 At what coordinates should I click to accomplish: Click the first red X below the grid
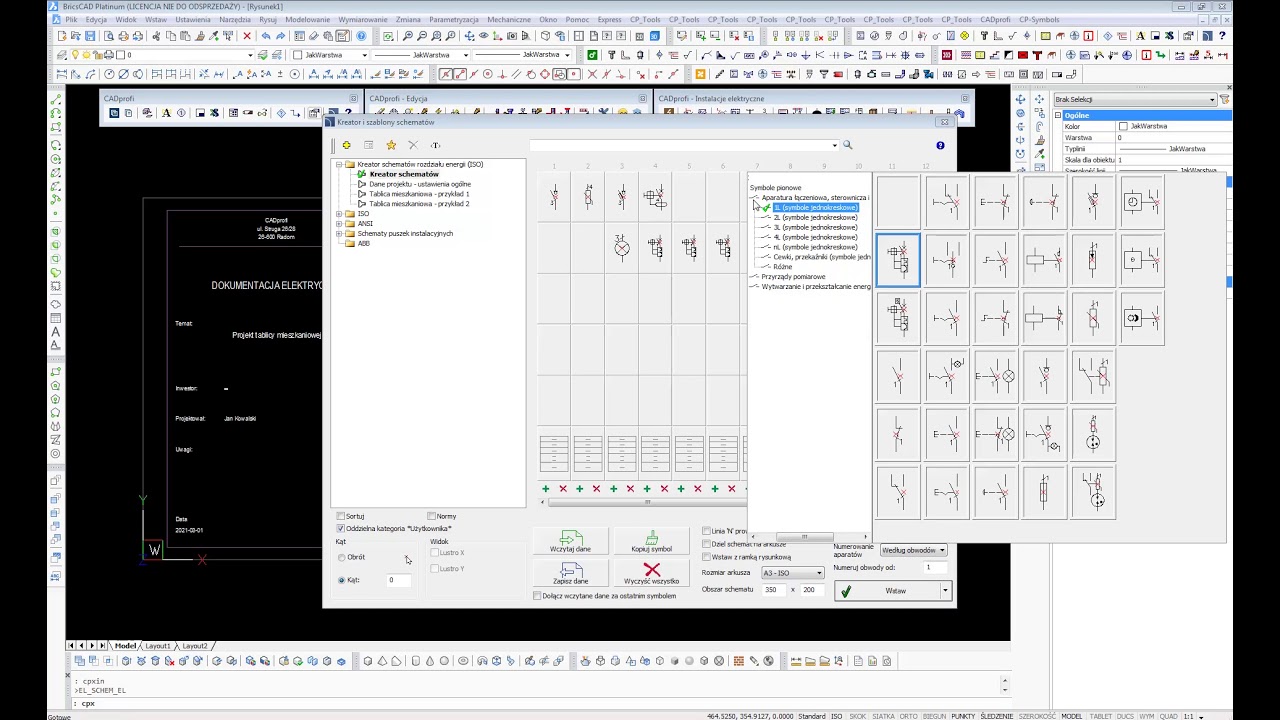coord(563,489)
